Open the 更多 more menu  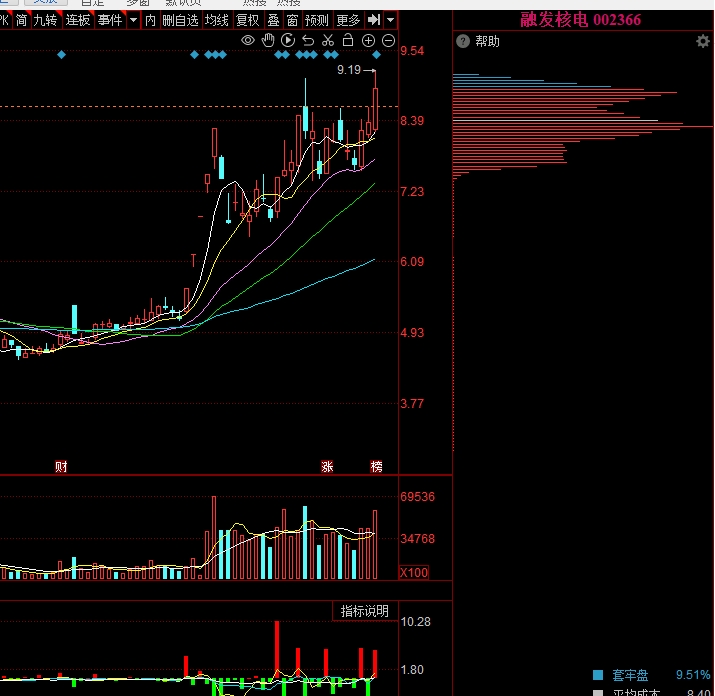point(348,20)
